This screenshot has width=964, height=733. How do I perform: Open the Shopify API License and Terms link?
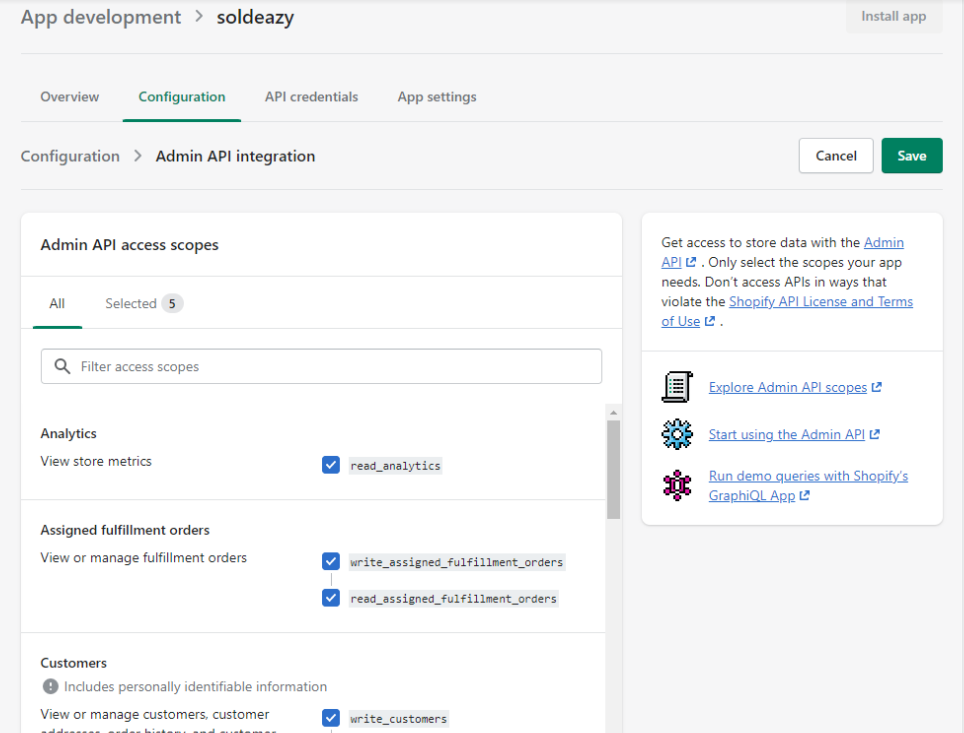[x=821, y=301]
